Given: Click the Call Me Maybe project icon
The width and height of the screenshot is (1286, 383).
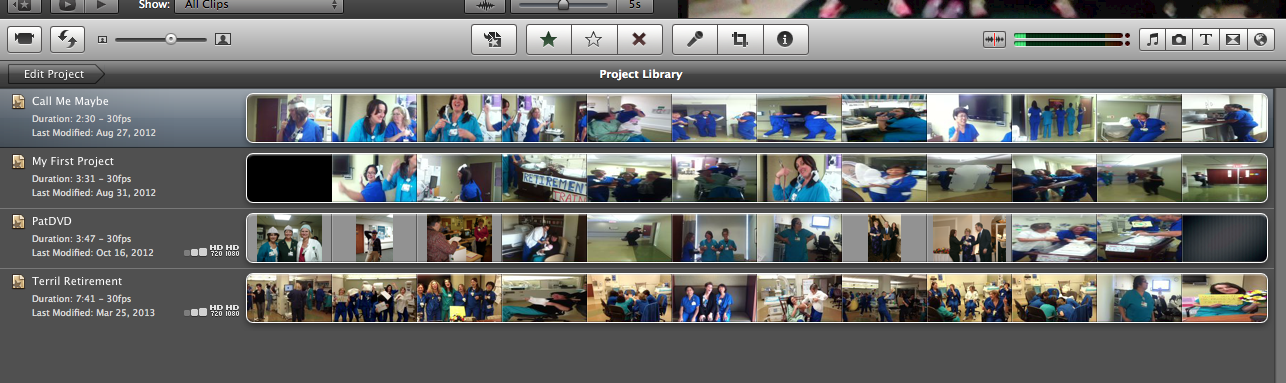Looking at the screenshot, I should point(18,101).
